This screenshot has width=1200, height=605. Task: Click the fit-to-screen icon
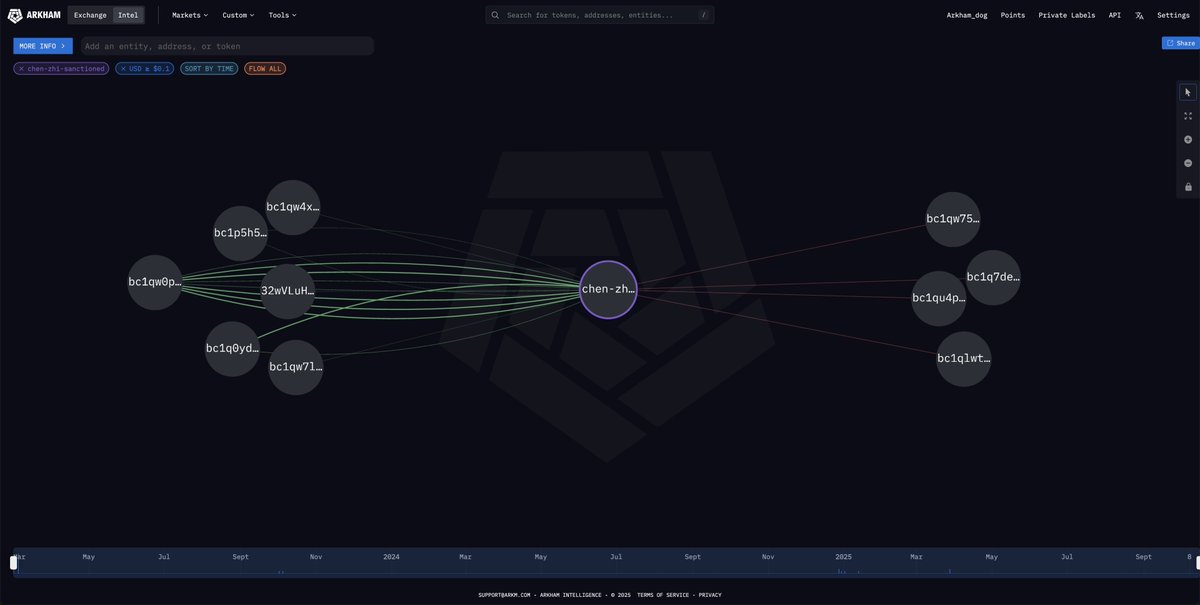[1188, 116]
